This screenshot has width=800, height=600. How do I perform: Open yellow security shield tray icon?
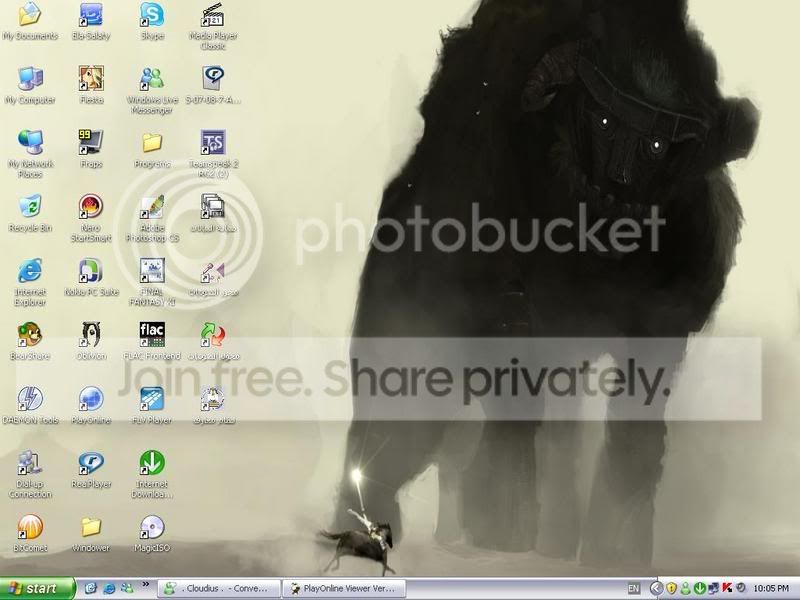671,588
